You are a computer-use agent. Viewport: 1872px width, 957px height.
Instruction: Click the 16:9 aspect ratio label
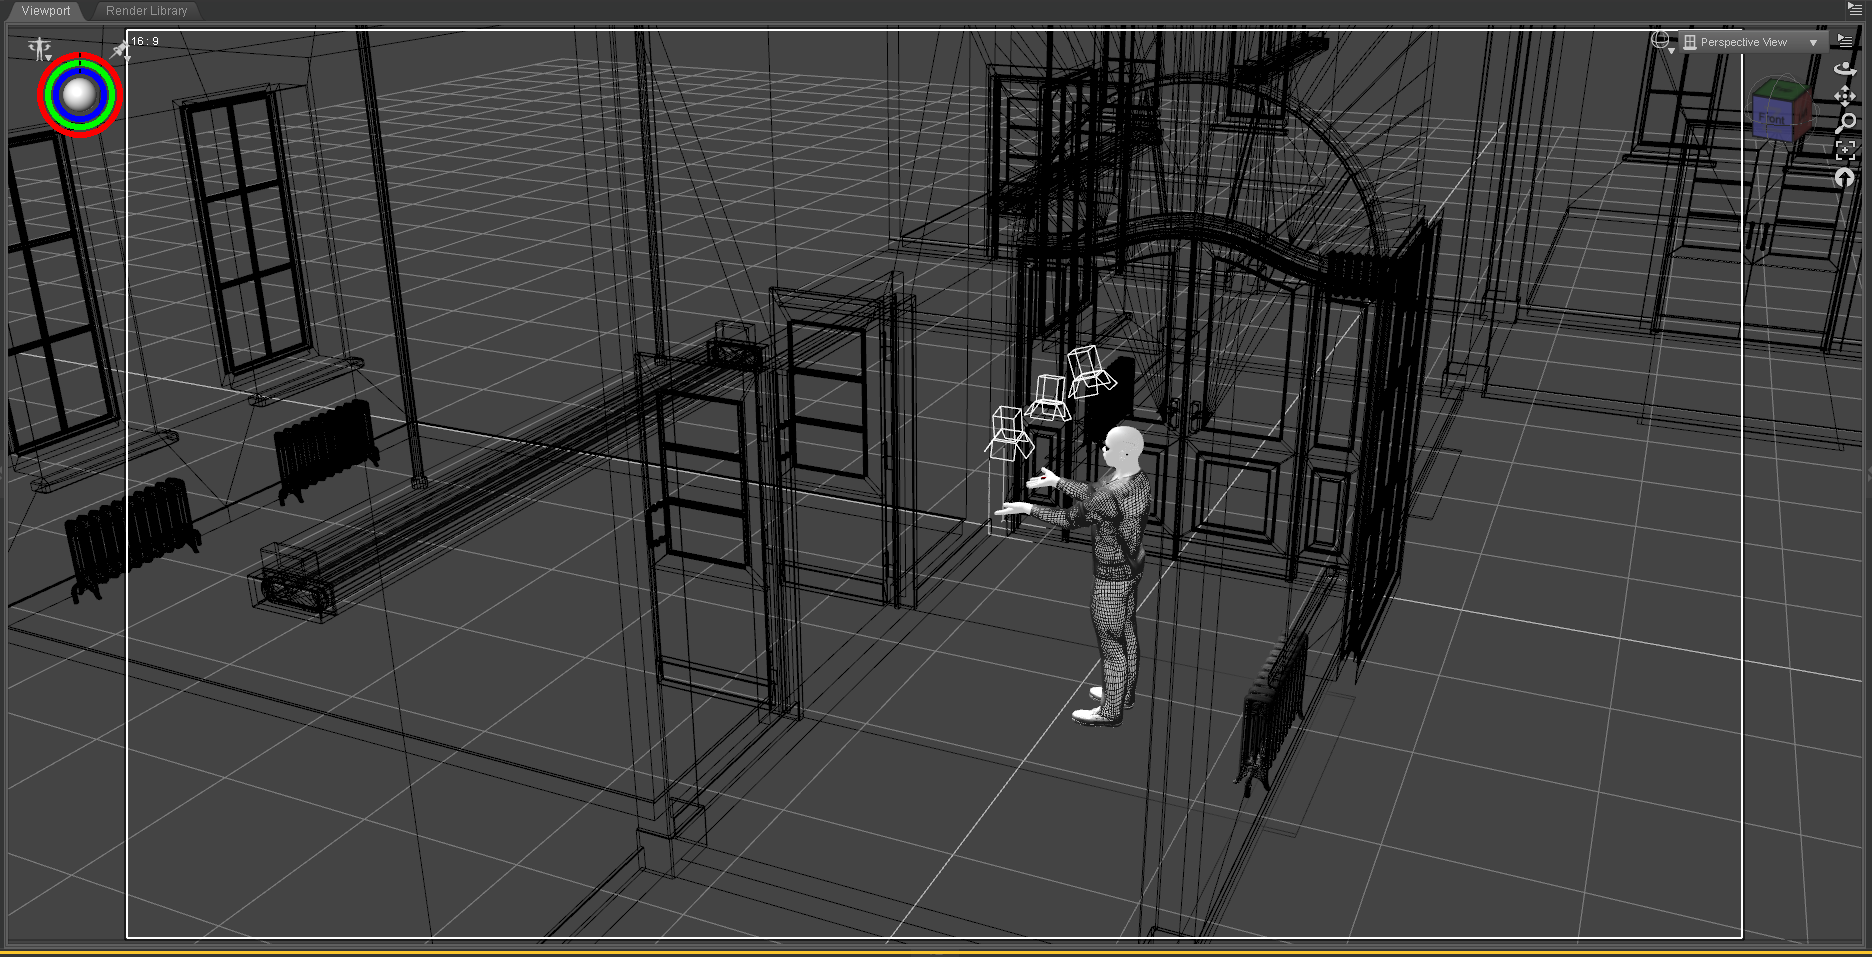click(146, 41)
